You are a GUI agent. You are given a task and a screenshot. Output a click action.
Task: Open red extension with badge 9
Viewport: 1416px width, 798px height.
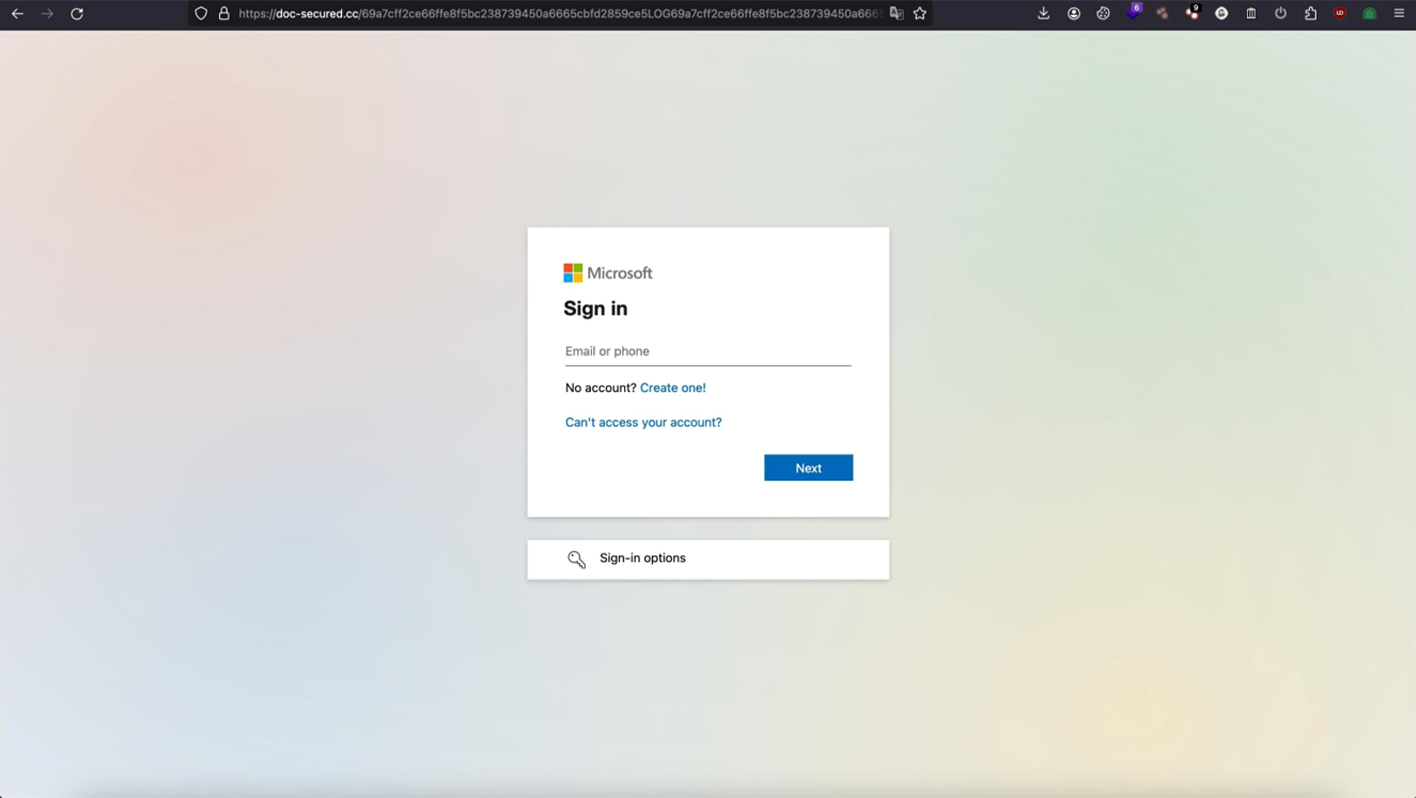(x=1192, y=13)
